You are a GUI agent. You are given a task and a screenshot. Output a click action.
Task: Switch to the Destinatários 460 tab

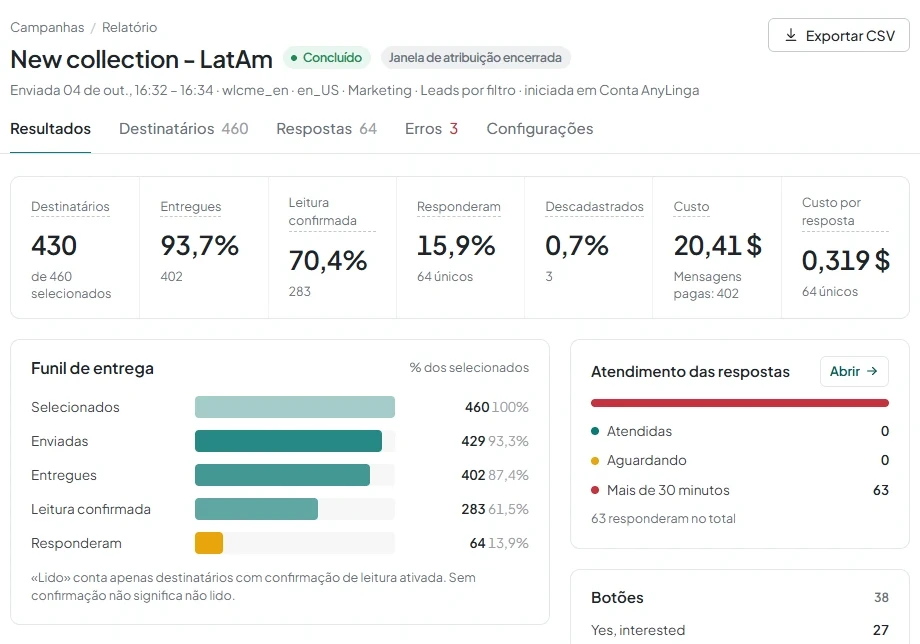click(x=184, y=129)
